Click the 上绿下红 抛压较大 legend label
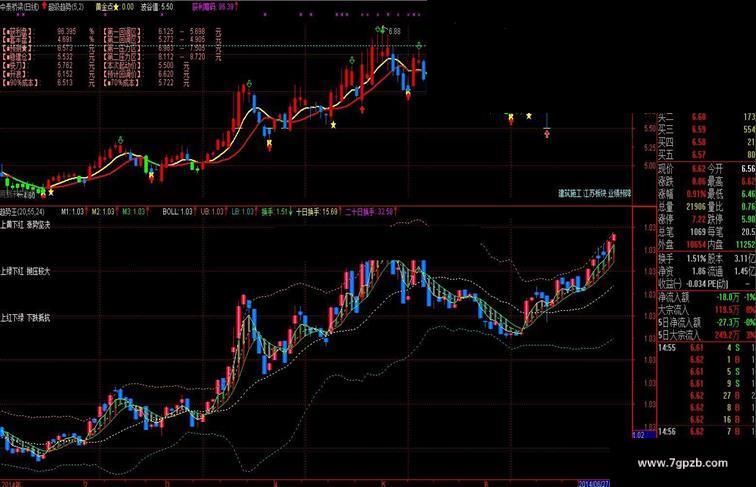Viewport: 756px width, 487px height. (x=25, y=271)
